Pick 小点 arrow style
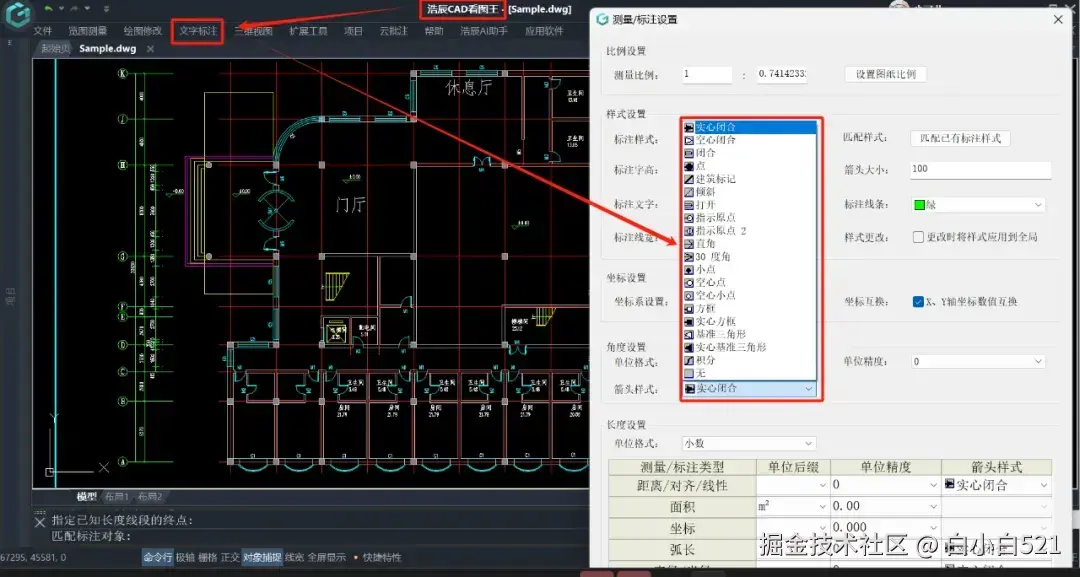The image size is (1080, 577). tap(749, 270)
